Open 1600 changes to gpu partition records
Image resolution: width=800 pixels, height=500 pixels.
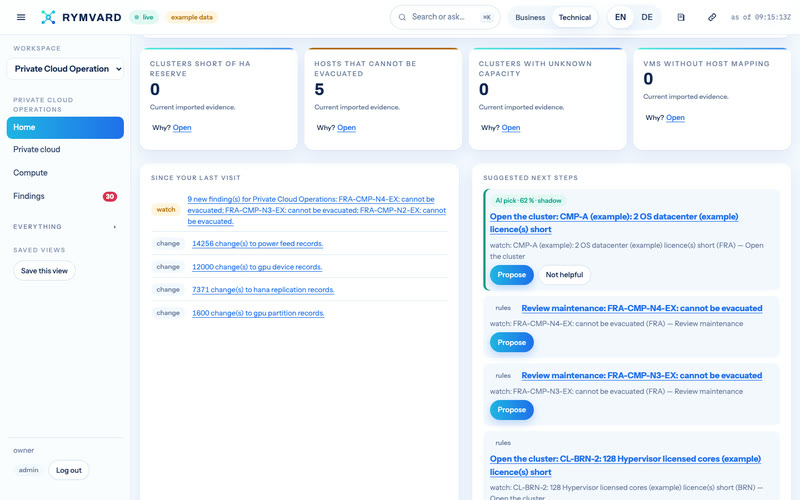(258, 313)
